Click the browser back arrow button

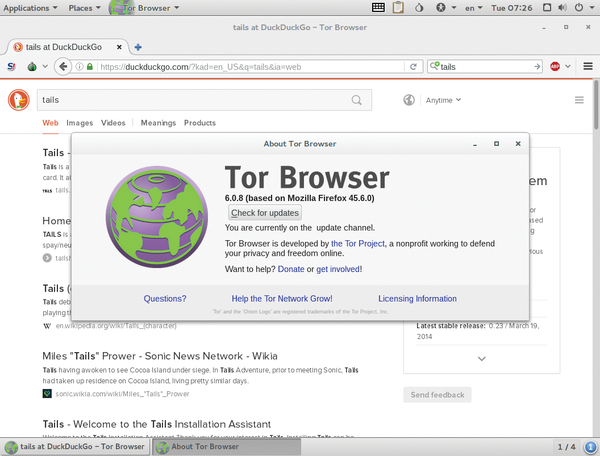[x=63, y=67]
